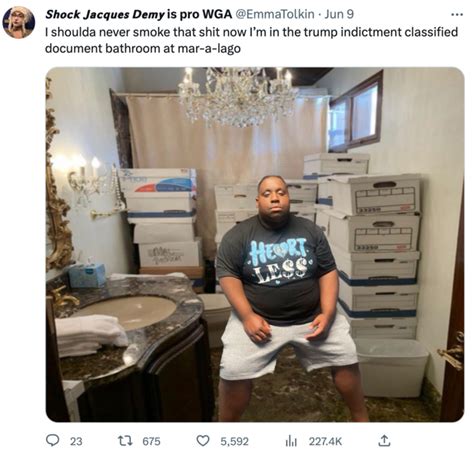Click the 23 replies count
474x457 pixels.
76,441
